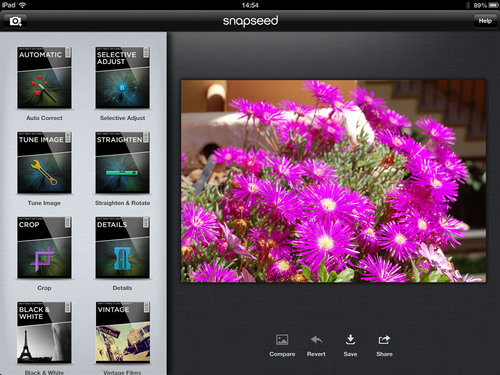Click the Revert label text
500x375 pixels.
pos(316,354)
